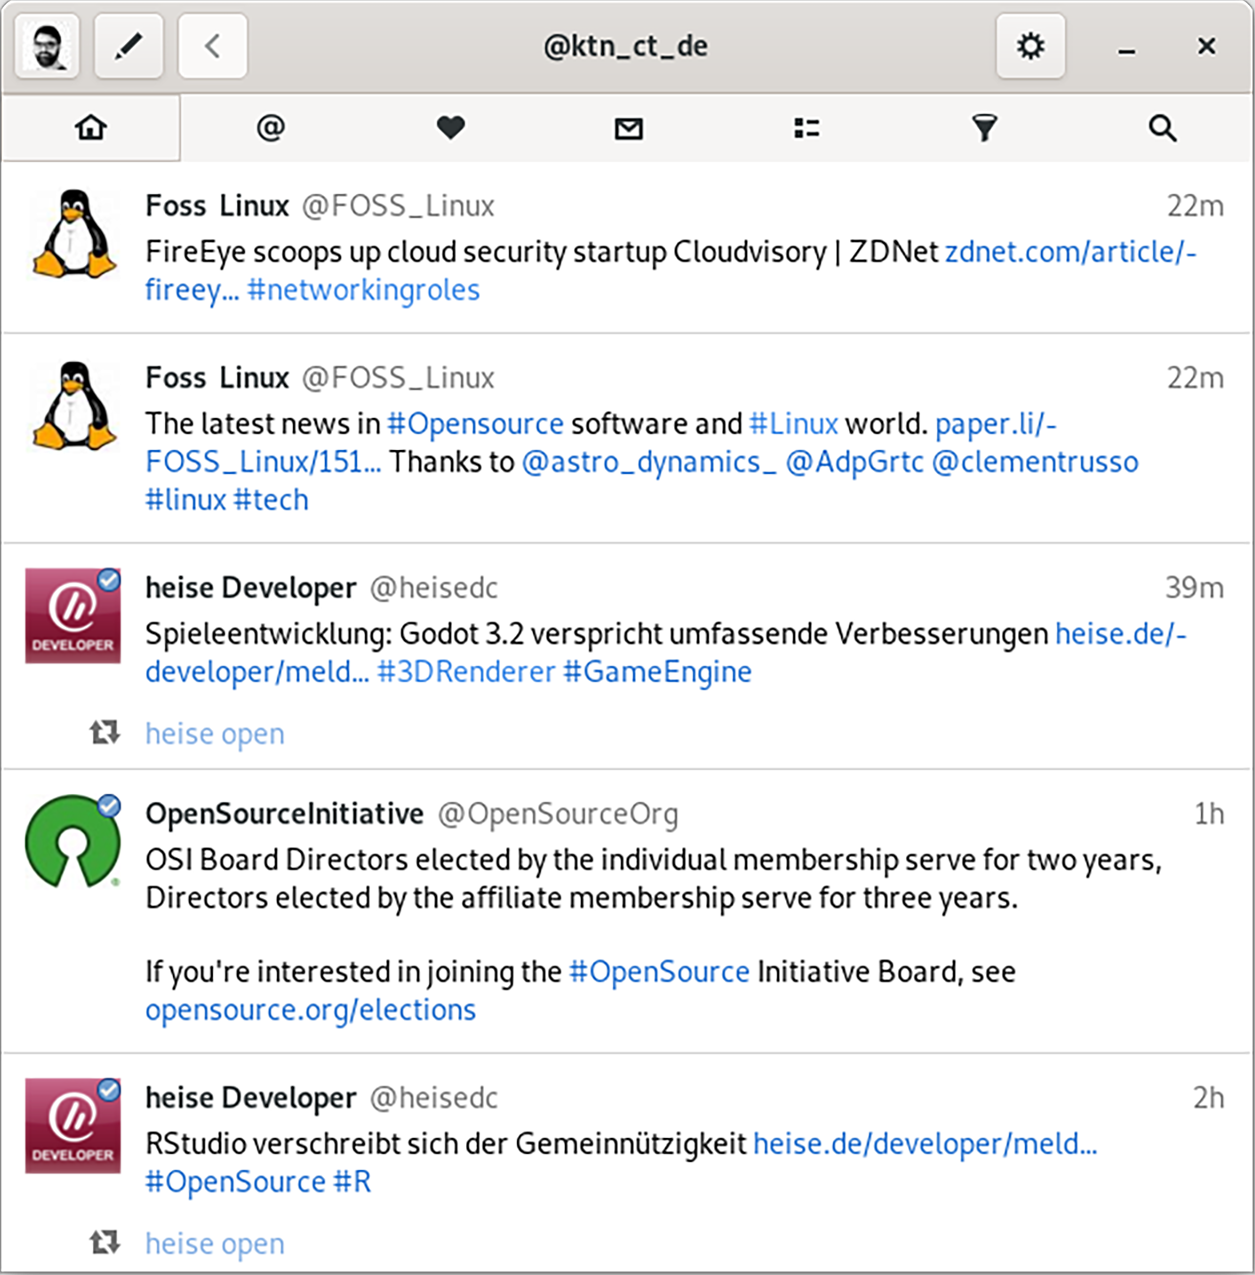Open Foss Linux name on the FireEye tweet
The image size is (1255, 1275).
217,206
